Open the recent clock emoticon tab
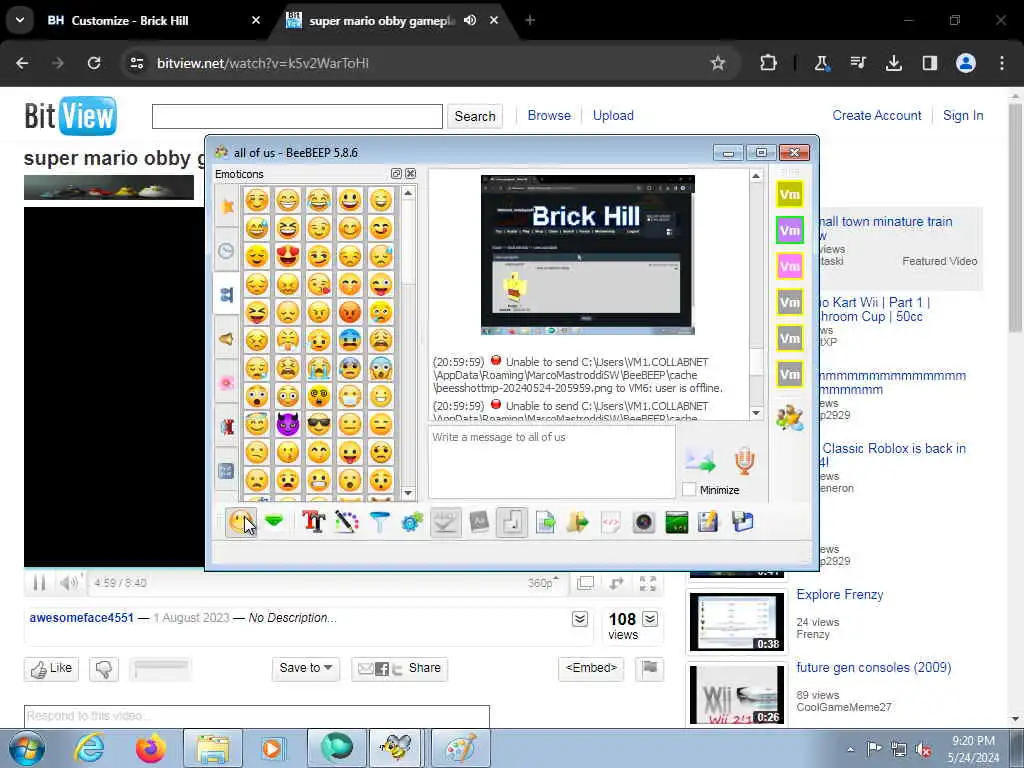This screenshot has width=1024, height=768. click(x=227, y=251)
